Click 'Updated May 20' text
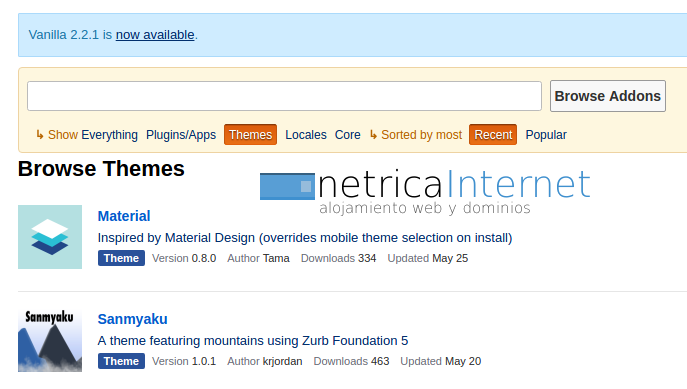Viewport: 687px width, 389px height. point(440,361)
